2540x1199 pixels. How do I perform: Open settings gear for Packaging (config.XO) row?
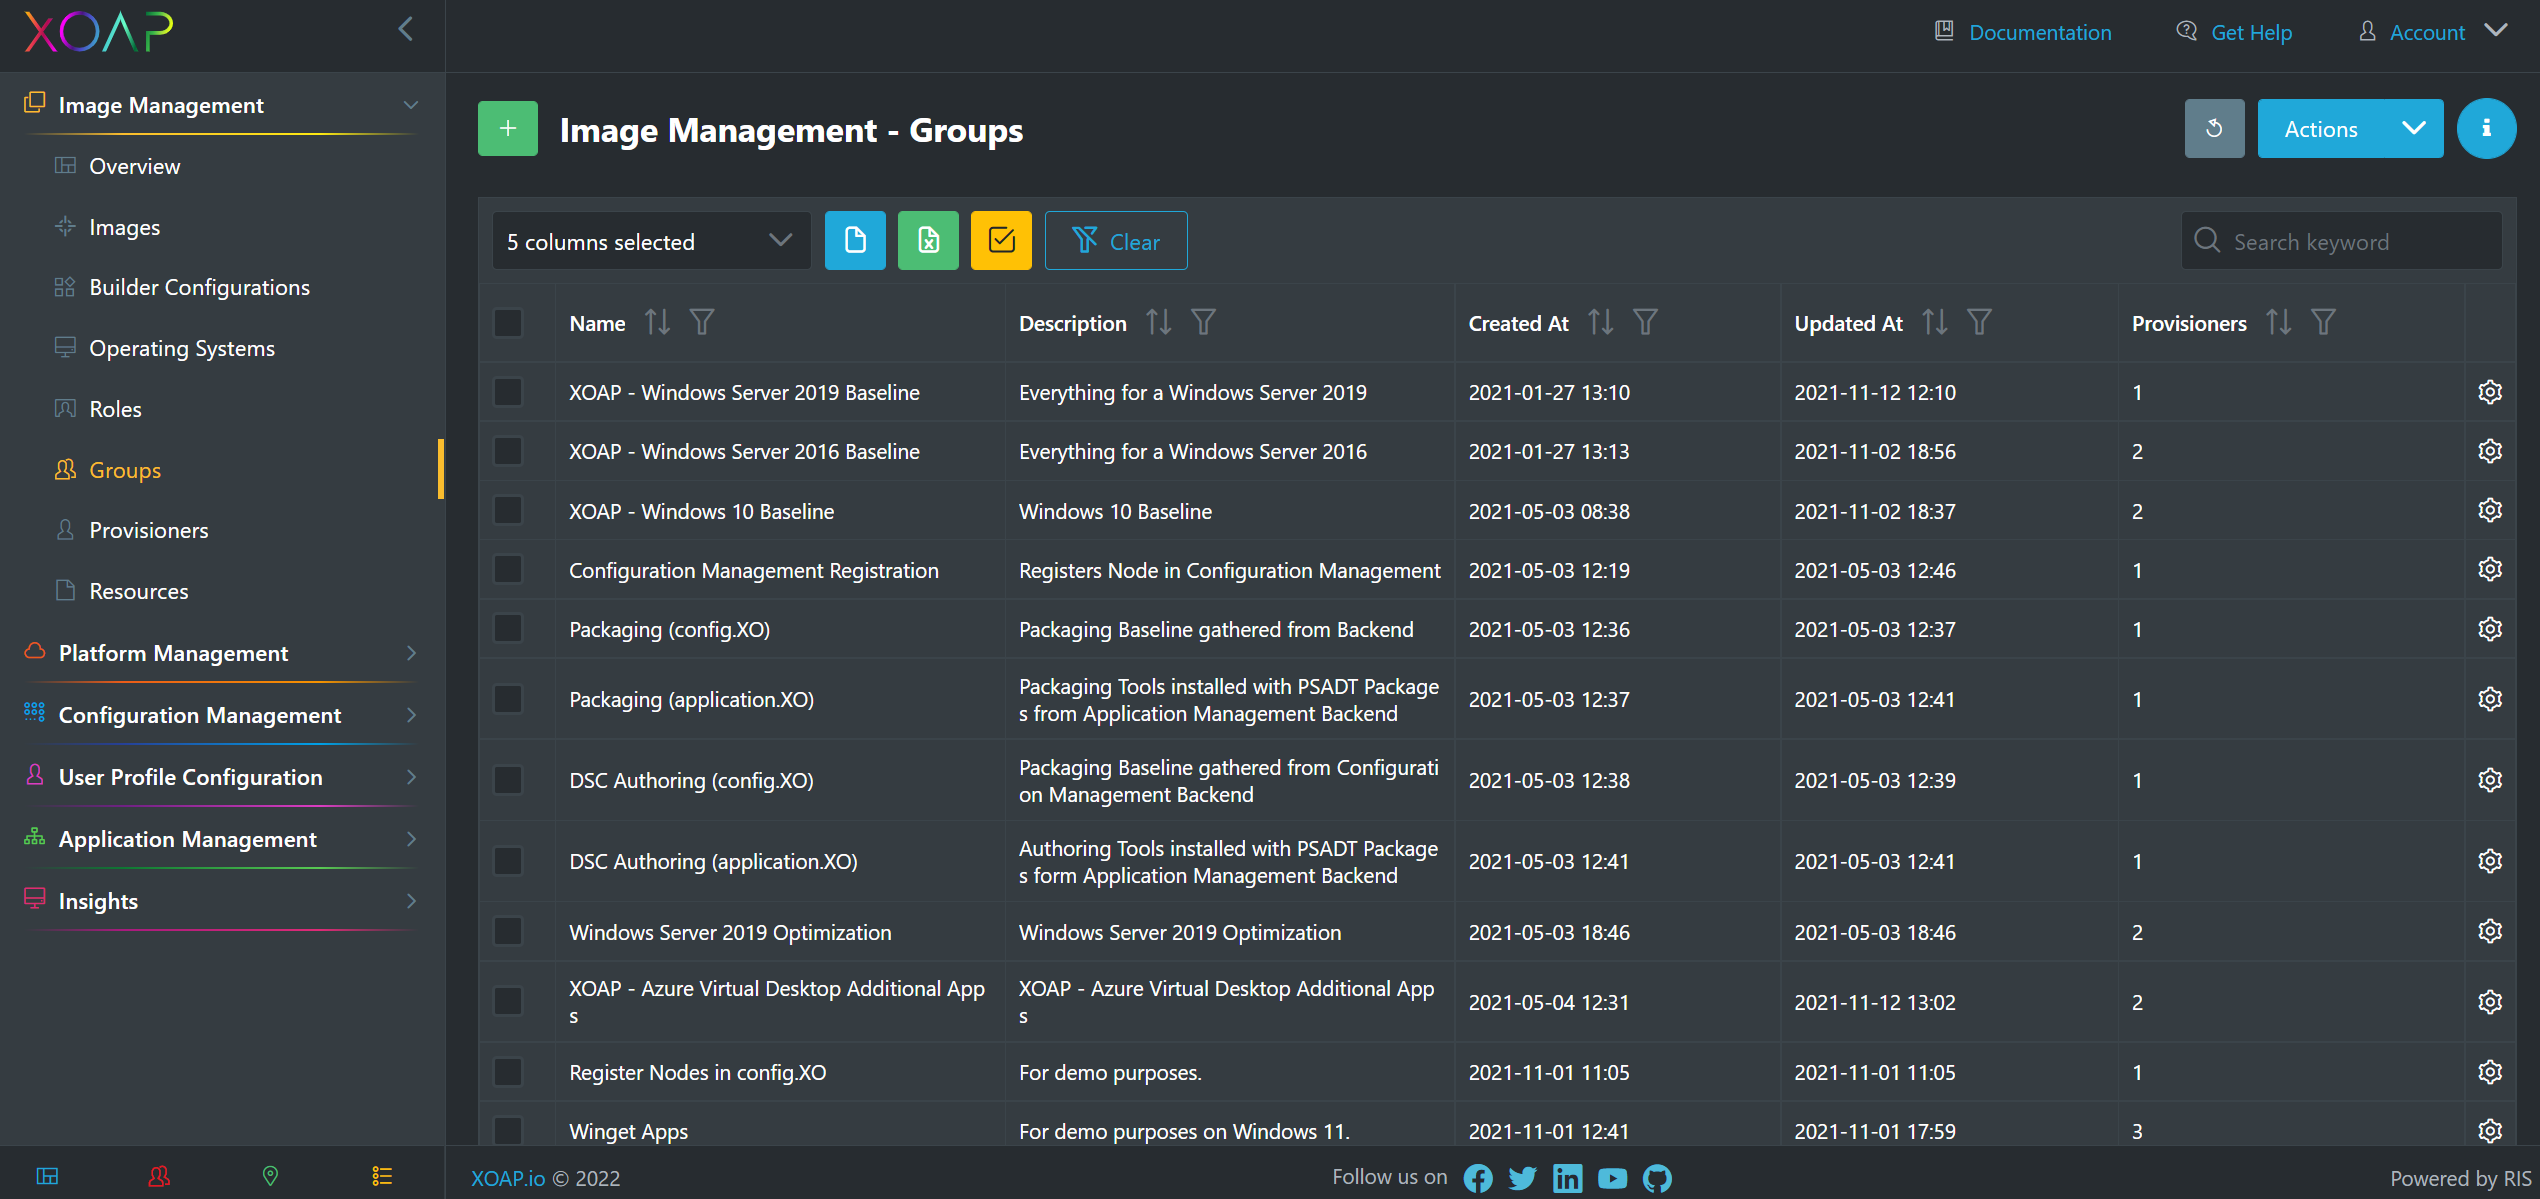[x=2490, y=629]
